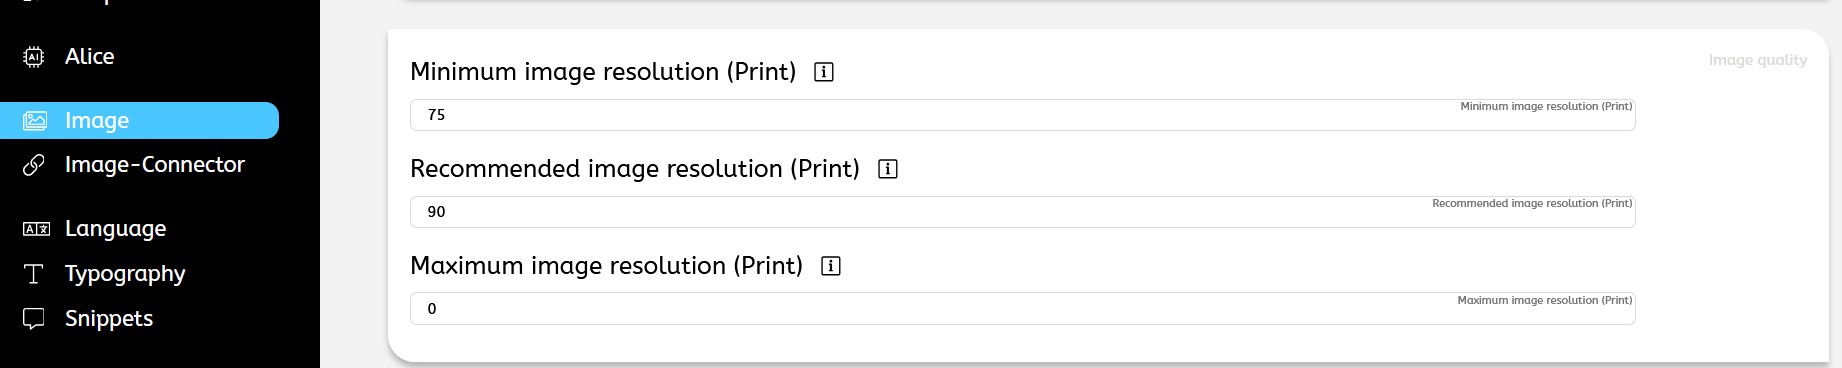Show info for Minimum image resolution (Print)
Image resolution: width=1842 pixels, height=368 pixels.
coord(824,72)
